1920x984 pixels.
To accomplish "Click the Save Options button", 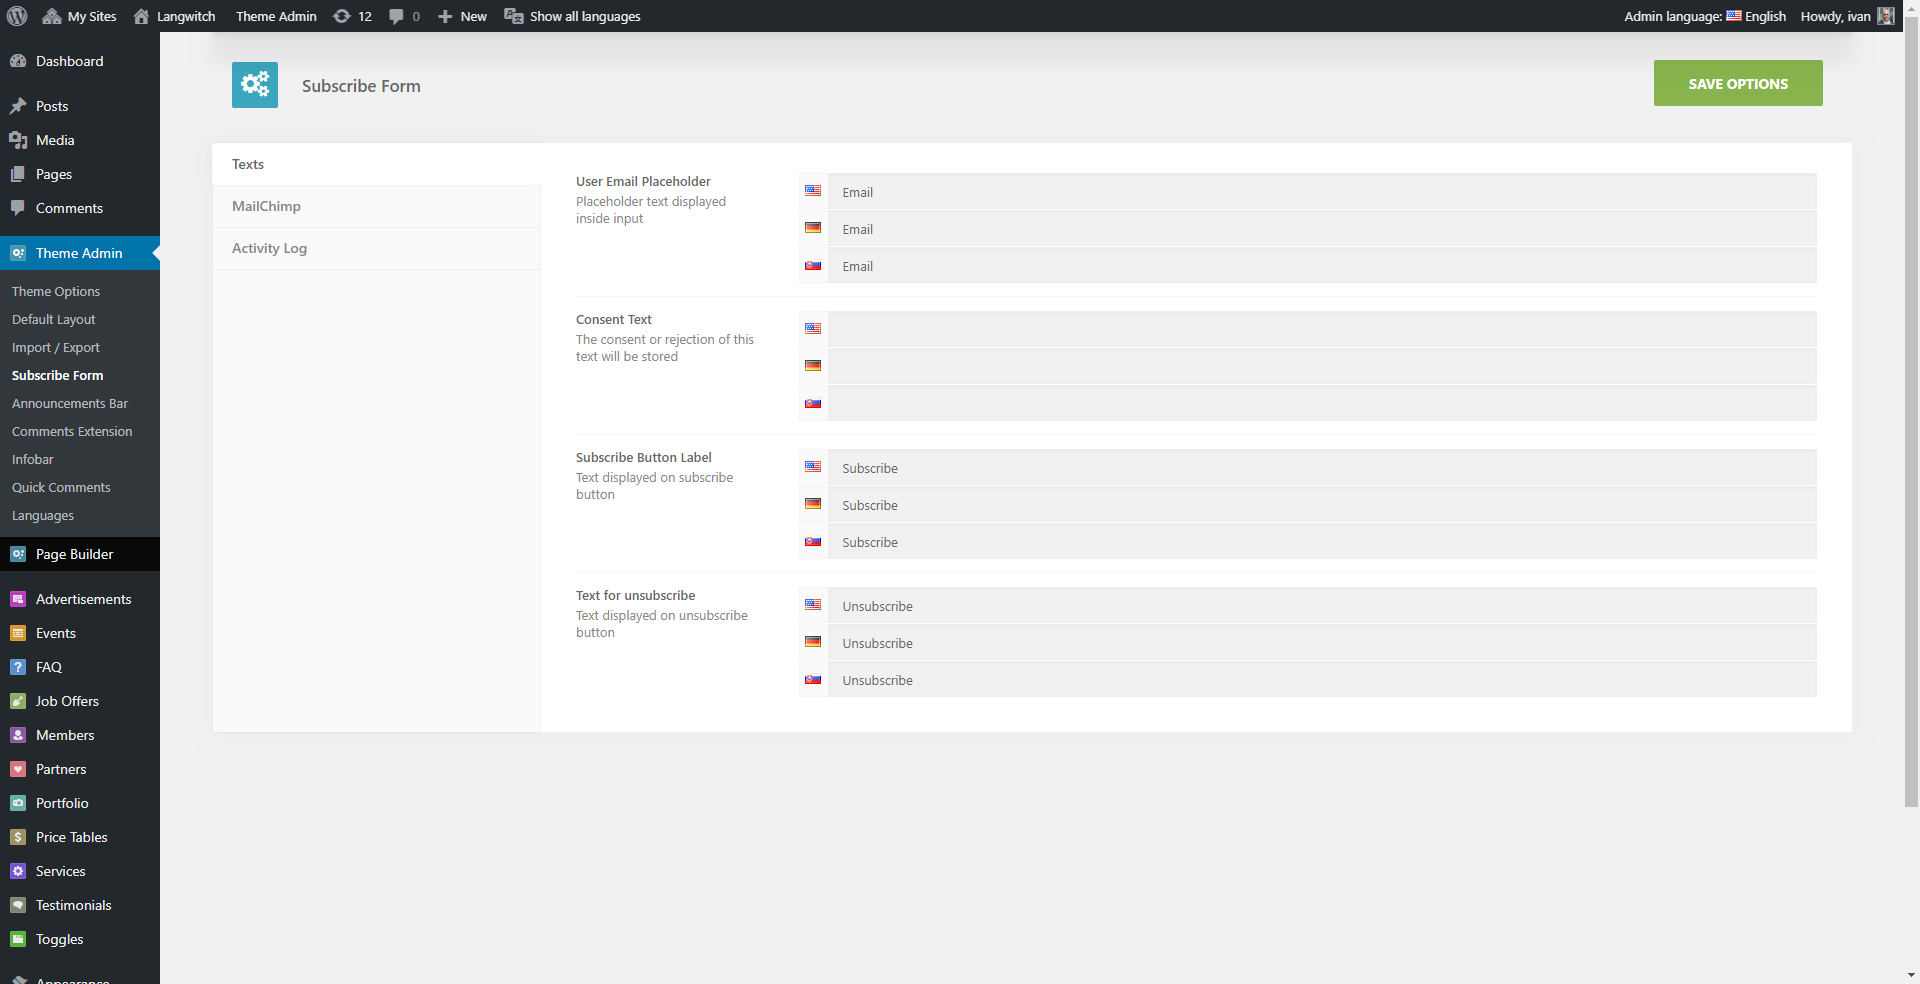I will (x=1738, y=83).
